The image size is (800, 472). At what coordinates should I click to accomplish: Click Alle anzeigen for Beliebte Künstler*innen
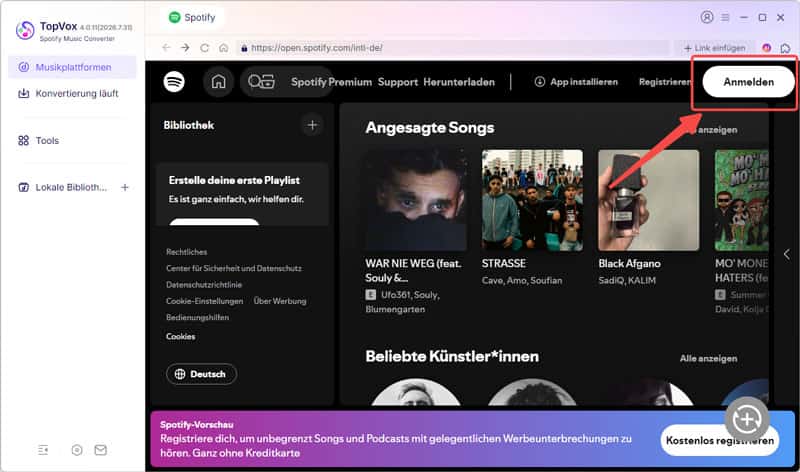click(708, 358)
